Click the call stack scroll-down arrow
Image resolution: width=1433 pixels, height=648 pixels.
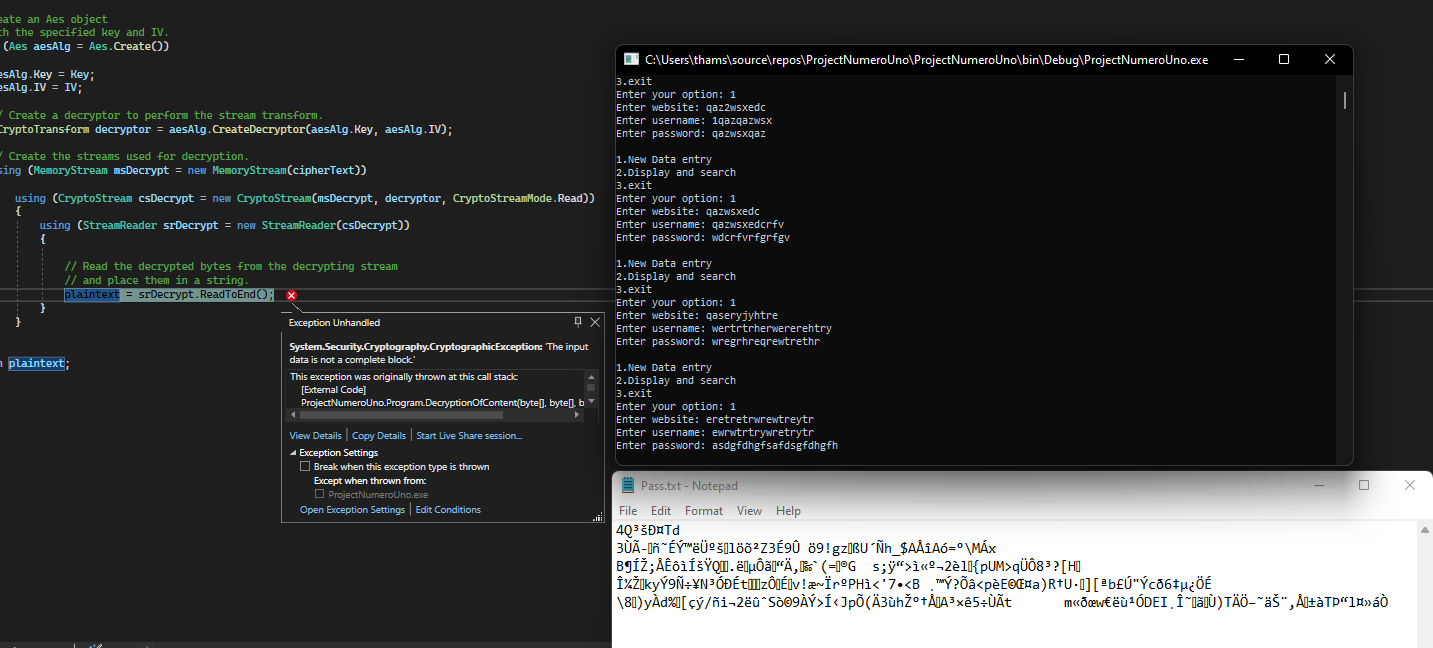click(x=591, y=399)
